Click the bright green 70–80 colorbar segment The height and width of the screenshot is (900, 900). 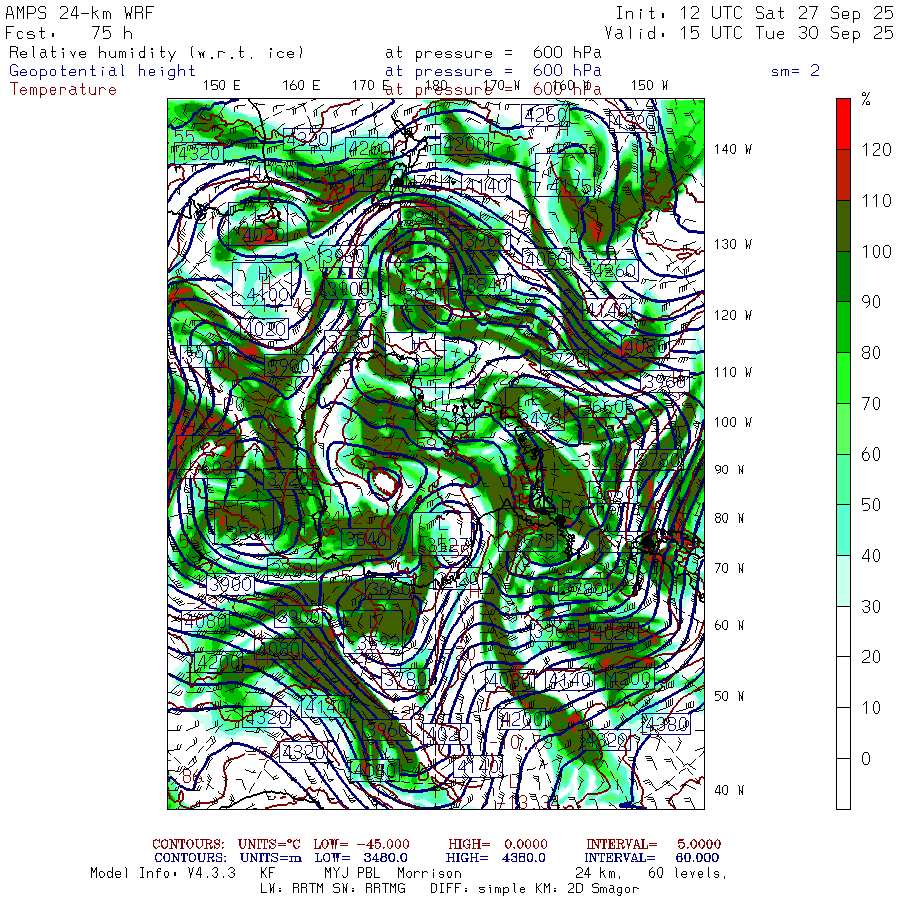pos(843,378)
